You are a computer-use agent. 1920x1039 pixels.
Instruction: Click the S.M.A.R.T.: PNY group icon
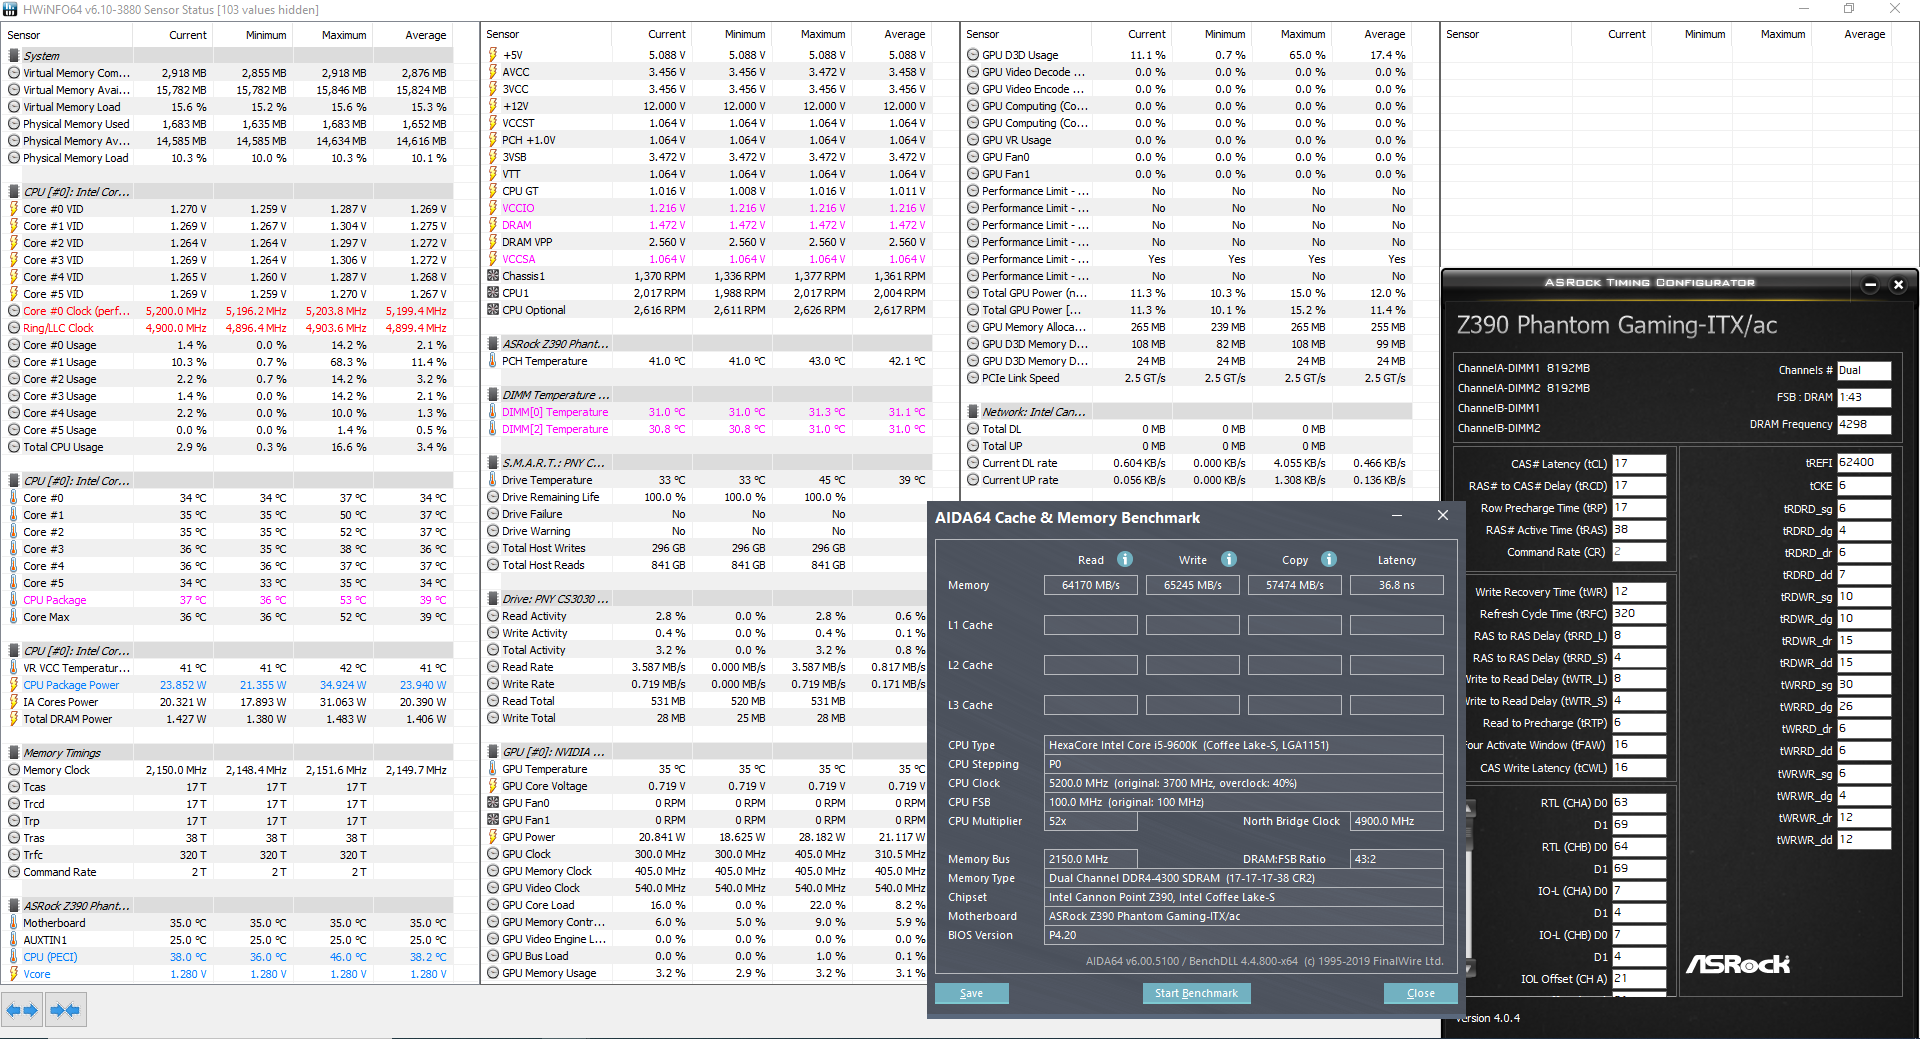click(x=493, y=463)
